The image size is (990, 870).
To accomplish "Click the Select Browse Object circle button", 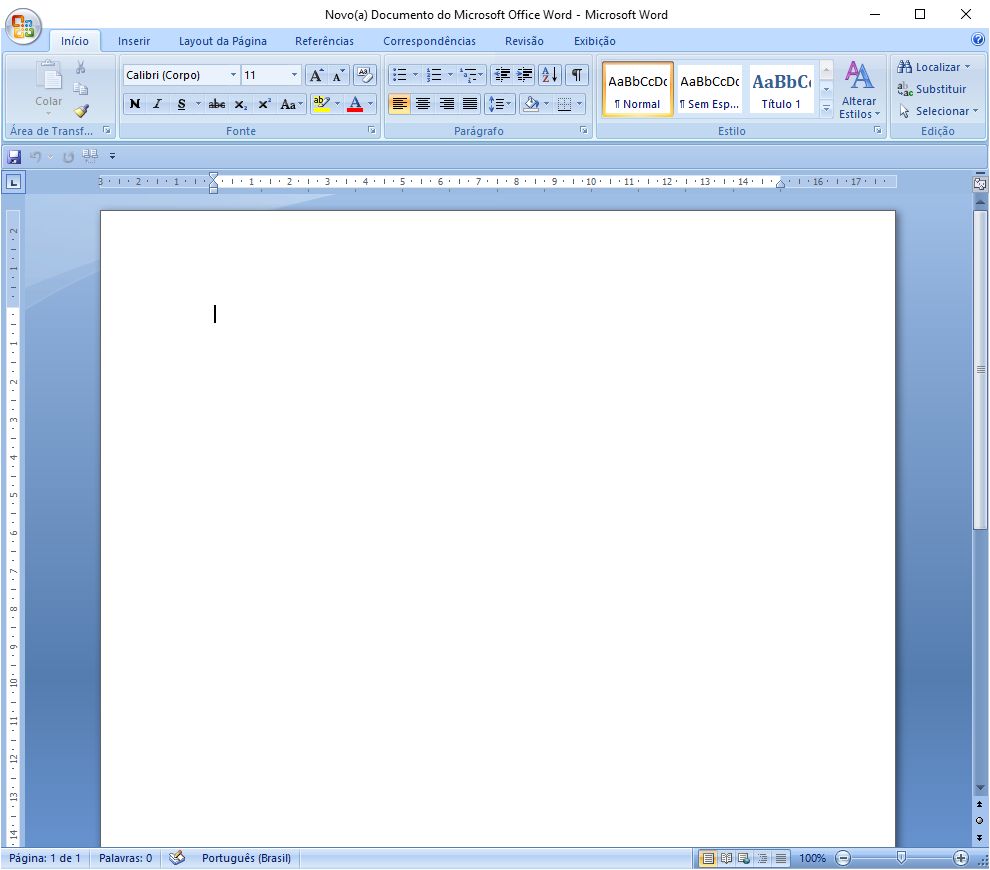I will [979, 820].
